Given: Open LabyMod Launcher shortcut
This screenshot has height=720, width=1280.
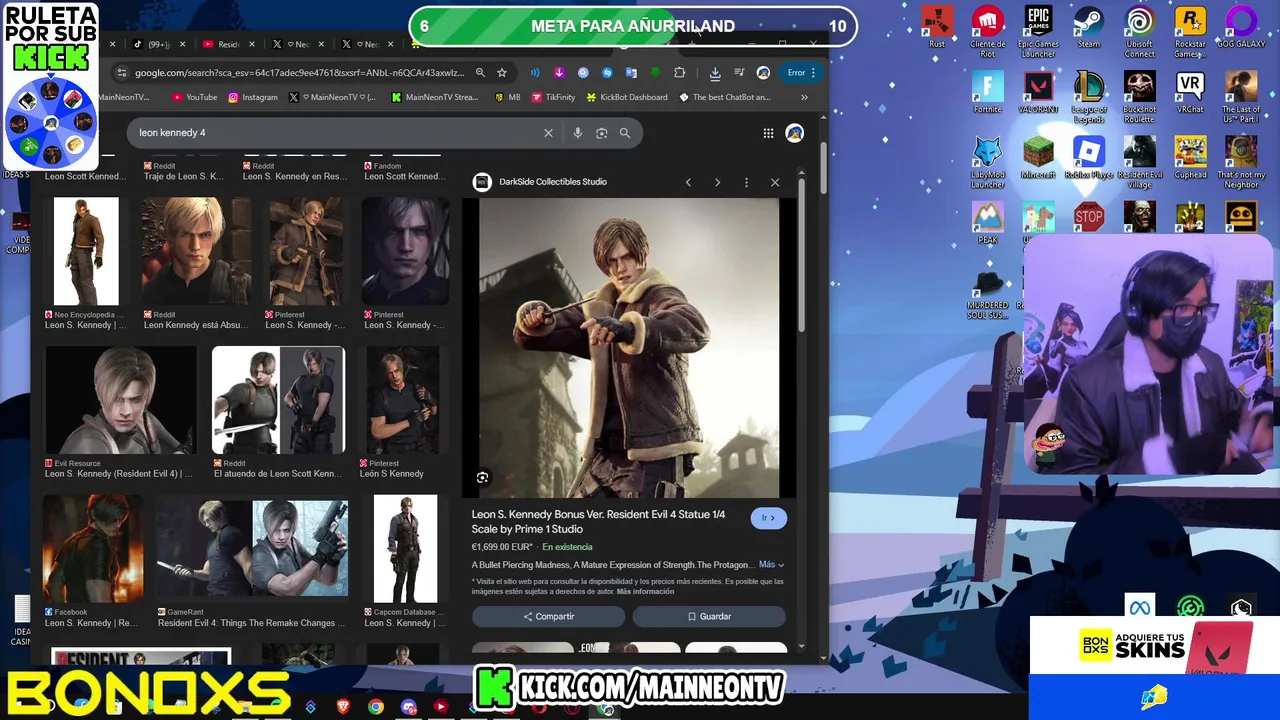Looking at the screenshot, I should (988, 163).
